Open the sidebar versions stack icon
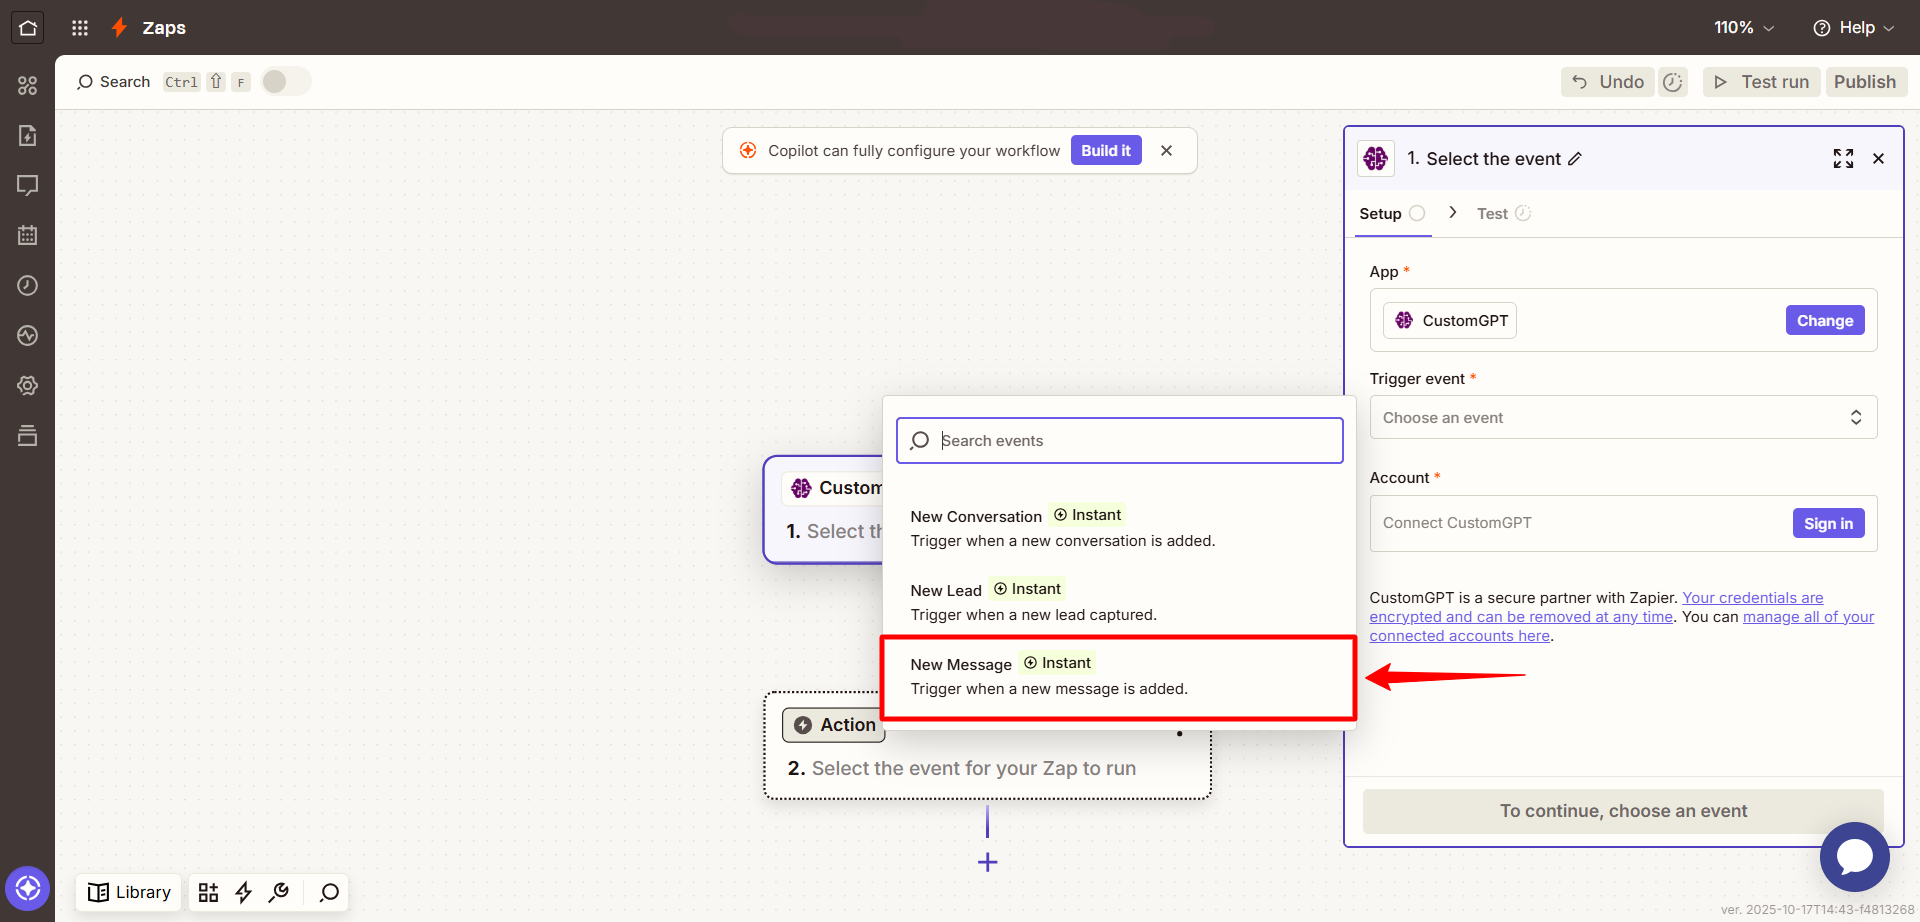The height and width of the screenshot is (922, 1920). [27, 435]
